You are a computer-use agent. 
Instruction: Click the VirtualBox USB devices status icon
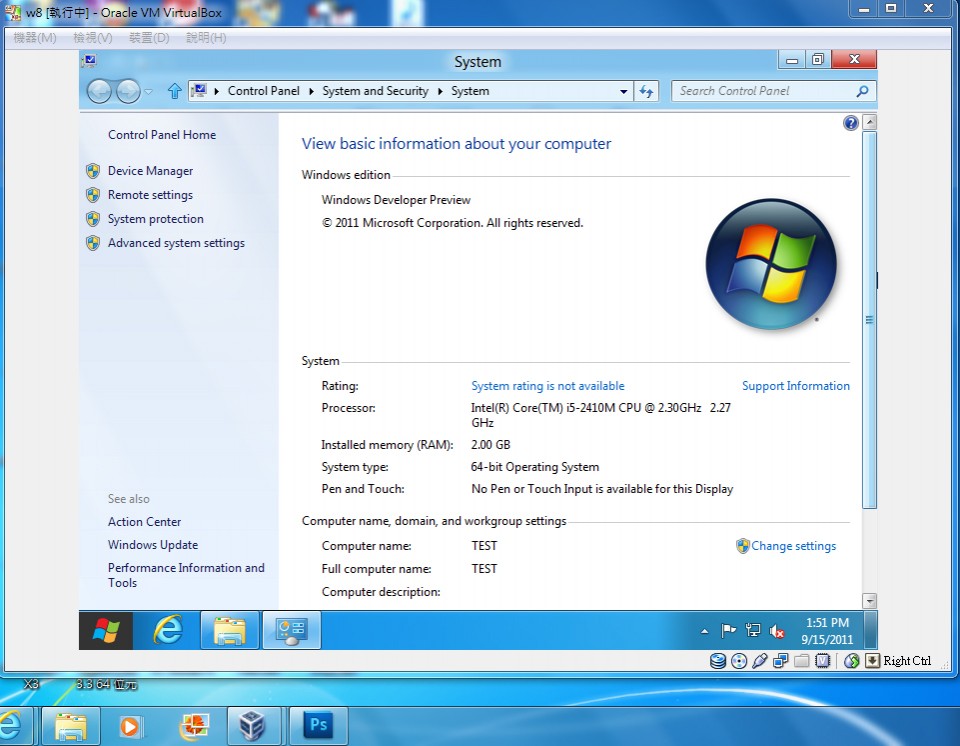(760, 660)
